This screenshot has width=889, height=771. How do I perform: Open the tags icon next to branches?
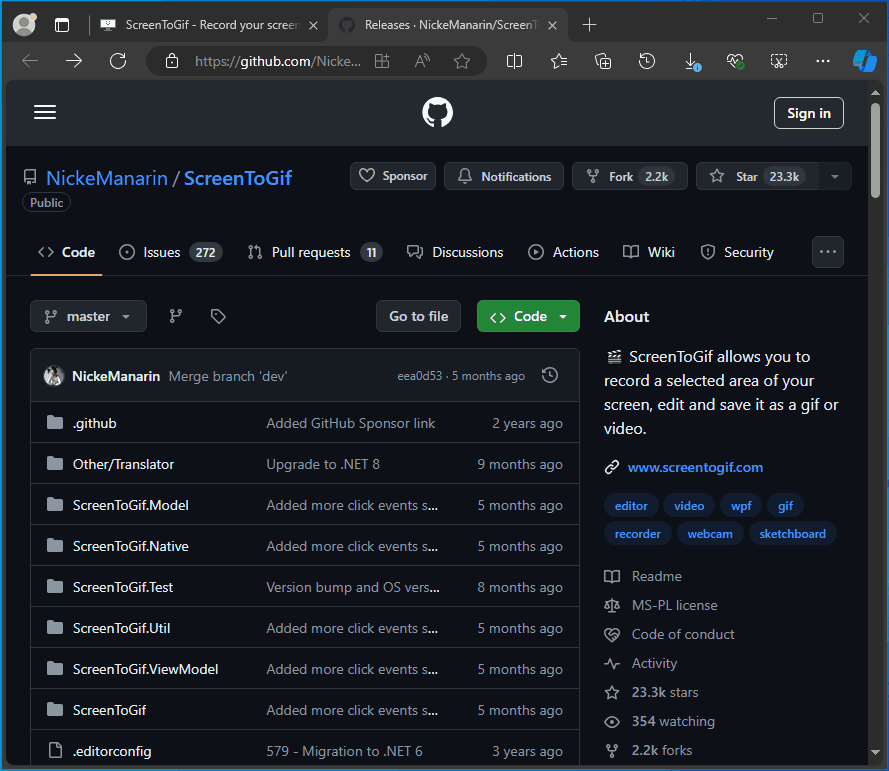218,316
